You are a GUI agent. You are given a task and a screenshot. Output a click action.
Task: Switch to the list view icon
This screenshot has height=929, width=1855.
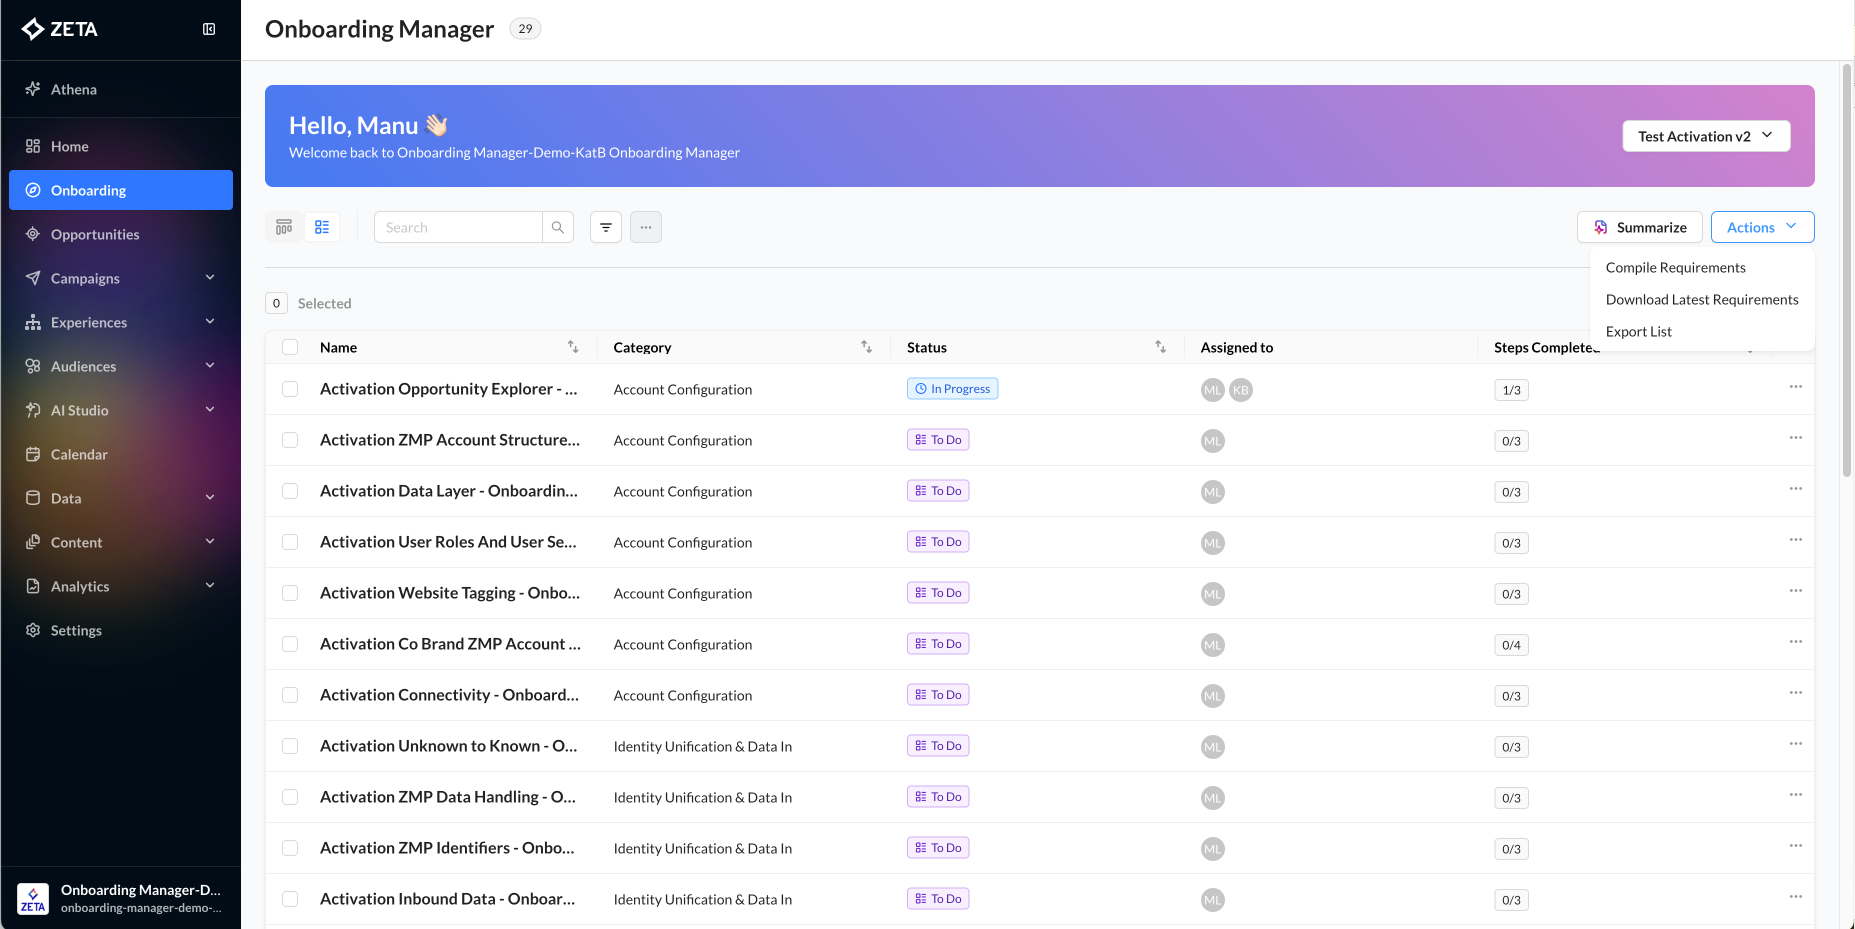322,227
